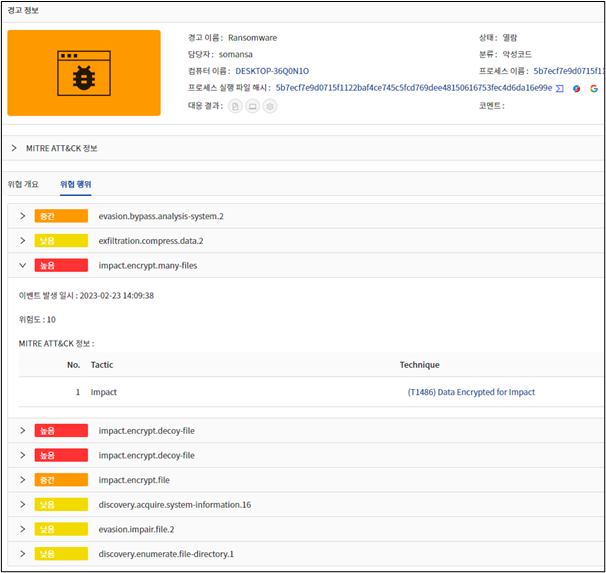Image resolution: width=606 pixels, height=573 pixels.
Task: Open VirusTotal sigma icon next to hash
Action: point(559,88)
